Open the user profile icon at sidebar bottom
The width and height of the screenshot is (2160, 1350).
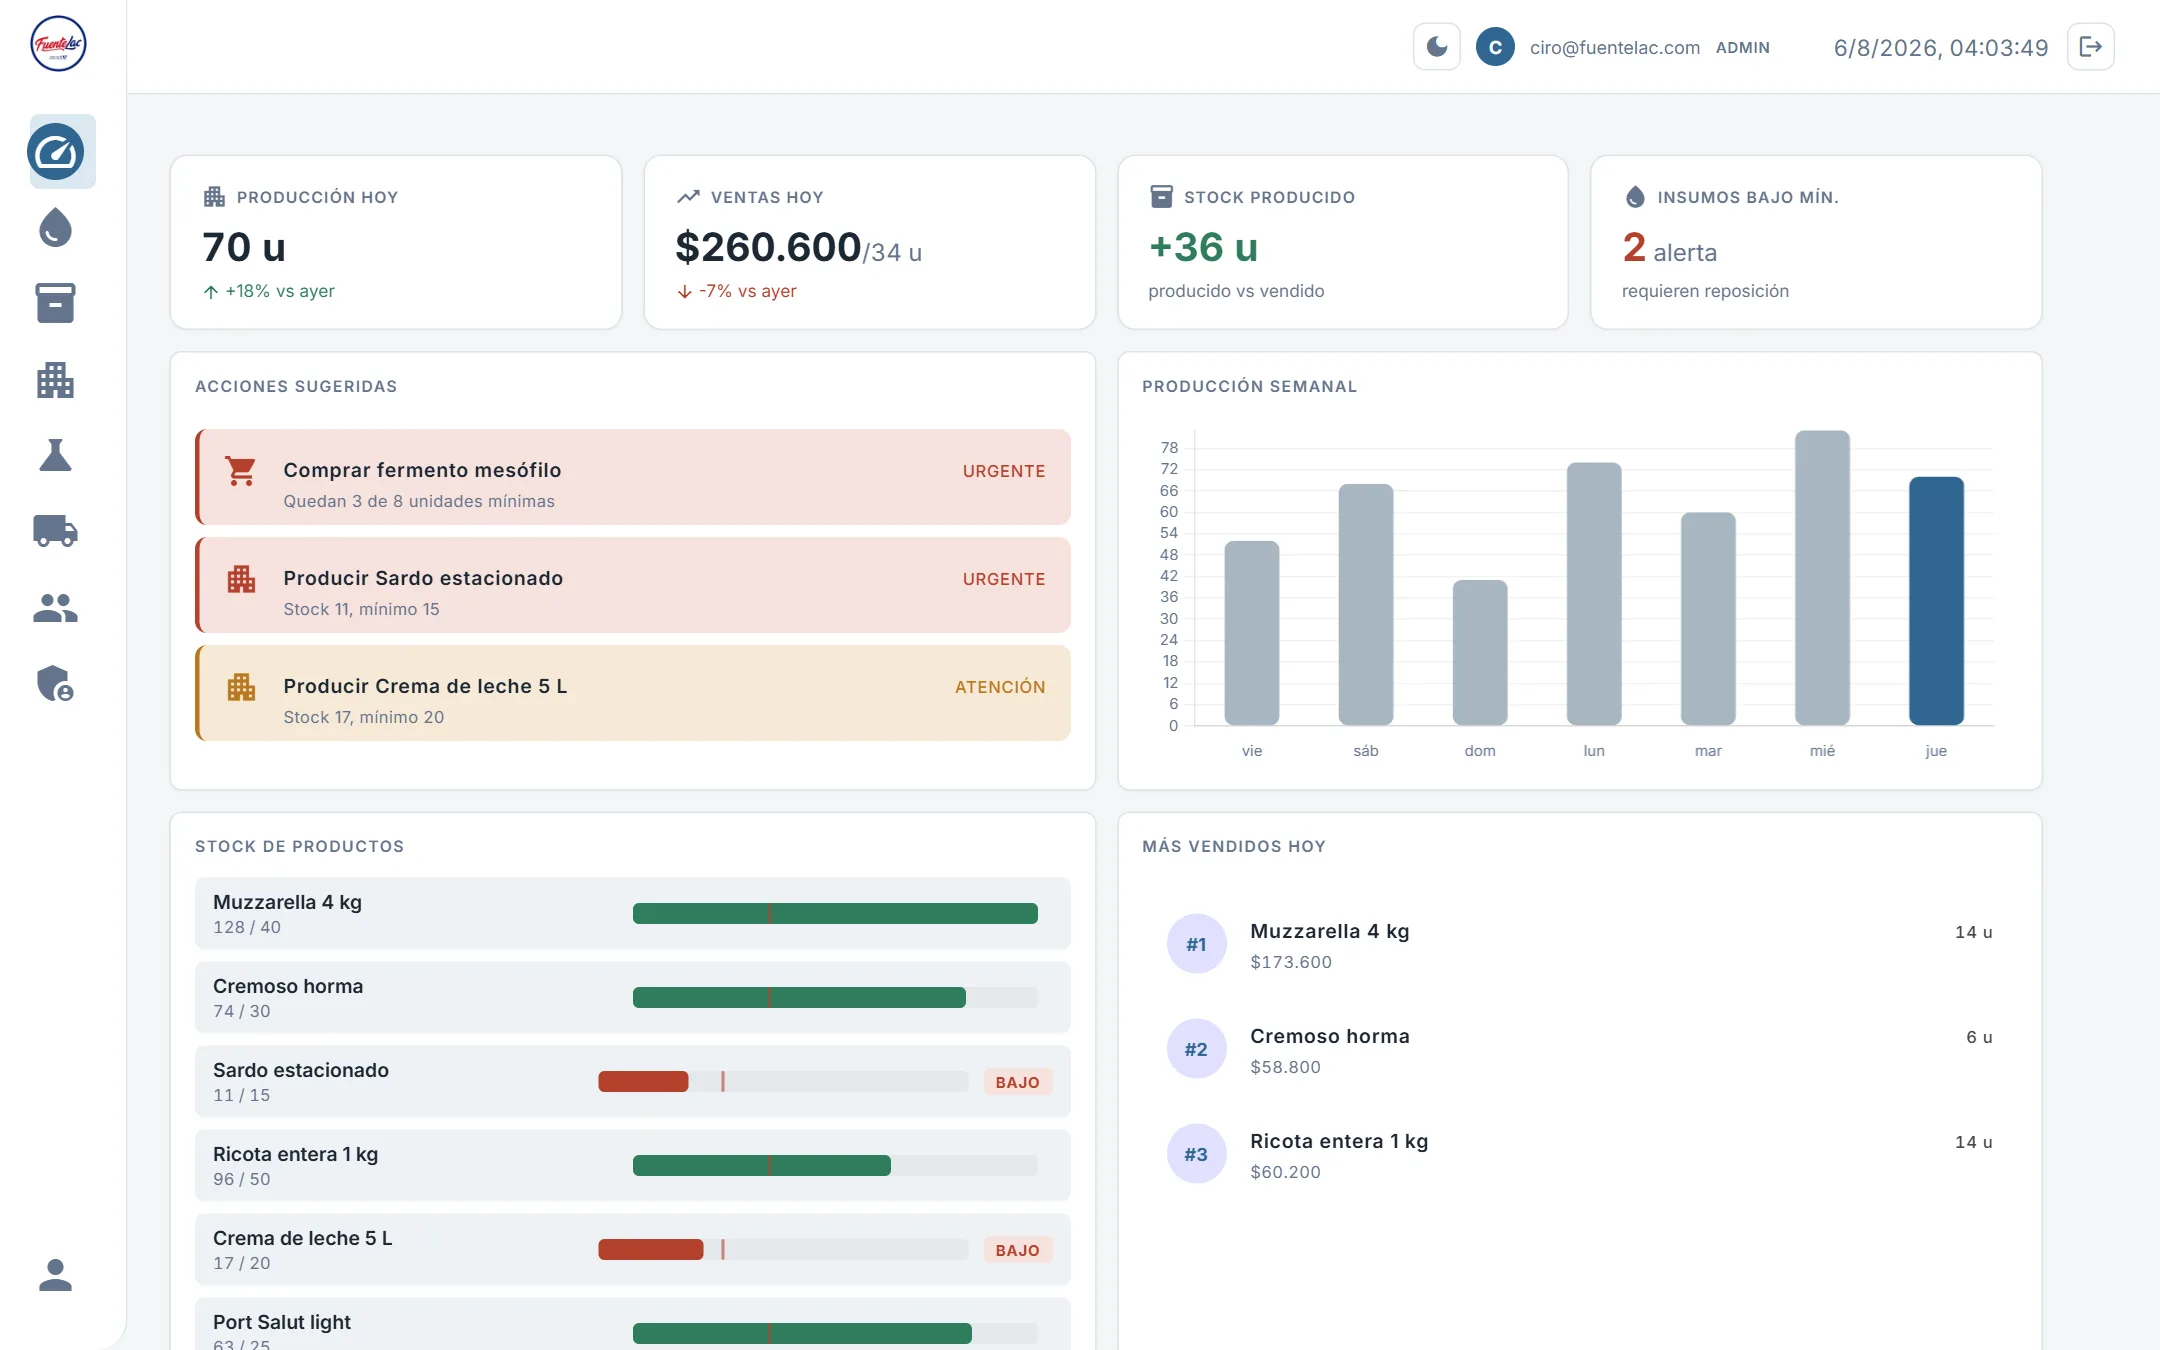pyautogui.click(x=56, y=1275)
